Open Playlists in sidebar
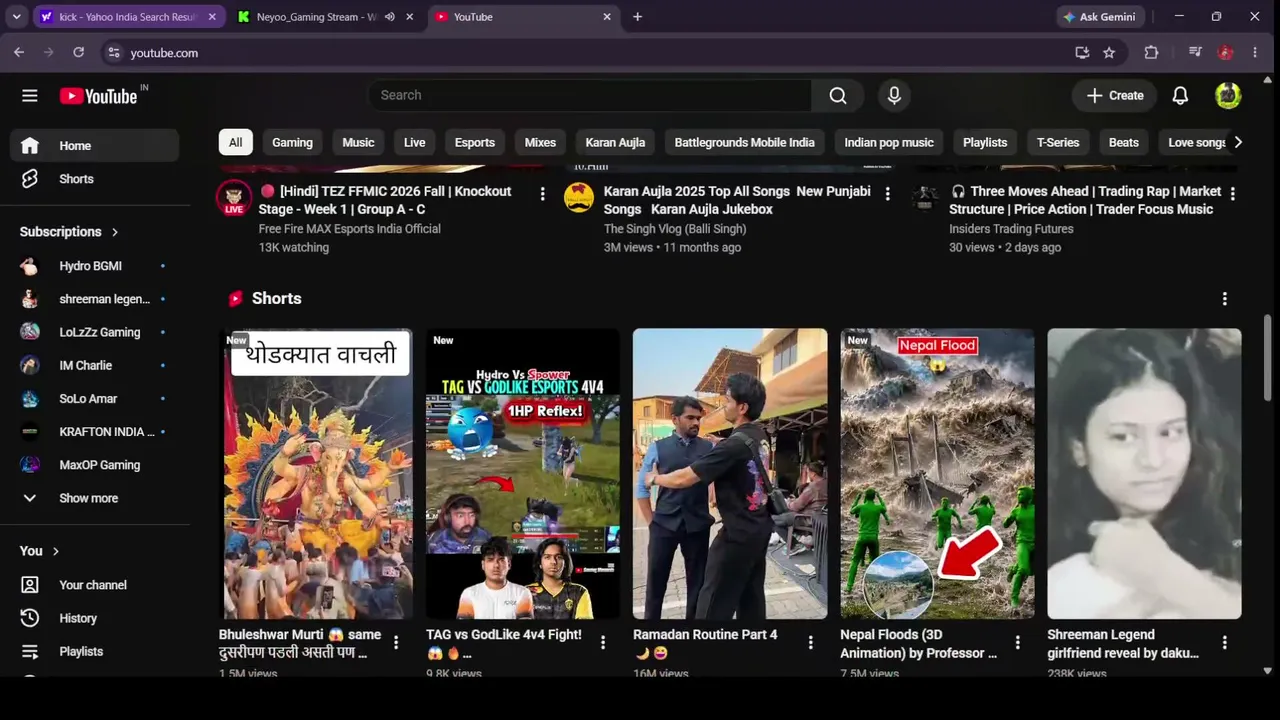Image resolution: width=1280 pixels, height=720 pixels. coord(95,651)
